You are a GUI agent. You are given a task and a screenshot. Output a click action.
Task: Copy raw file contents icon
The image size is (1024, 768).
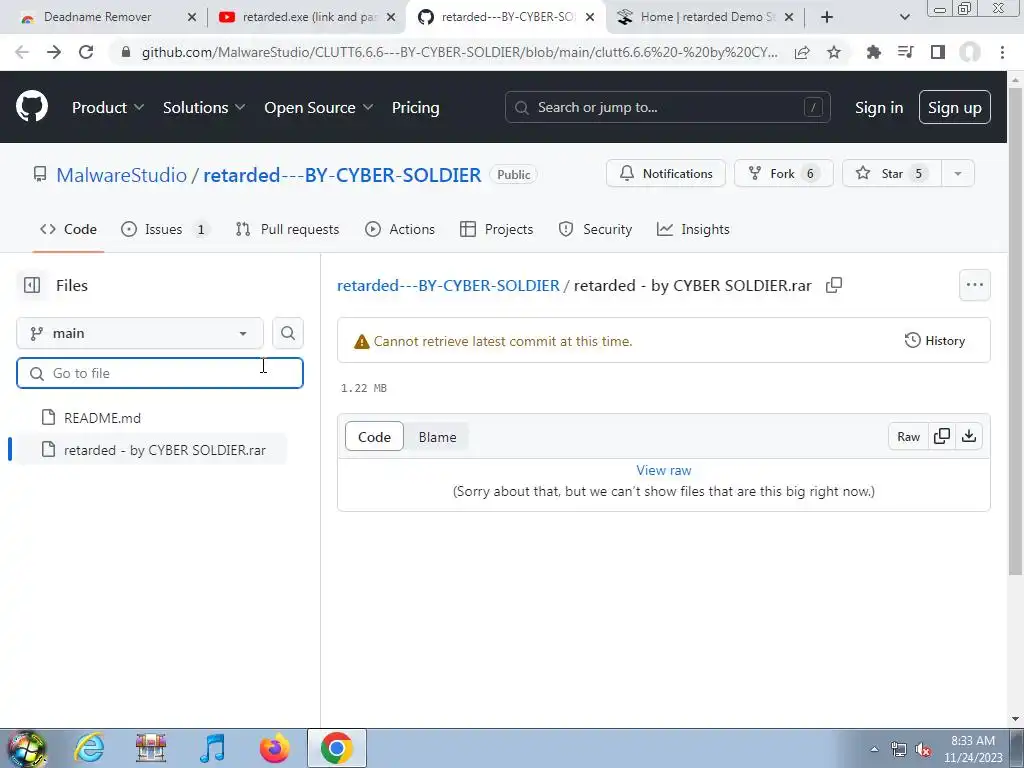coord(941,436)
